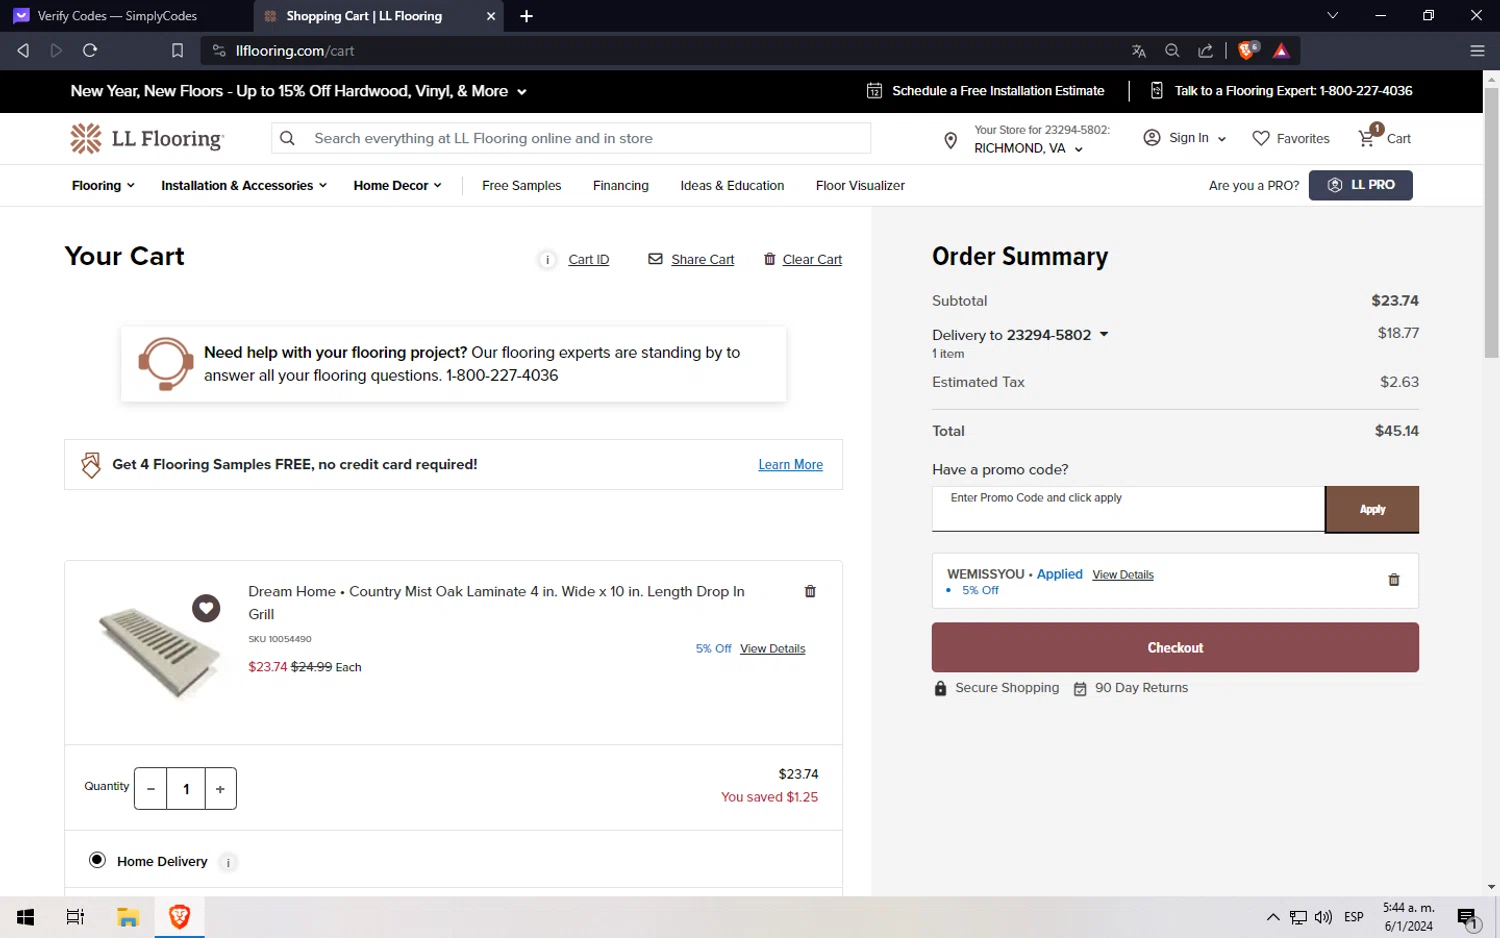This screenshot has height=938, width=1500.
Task: Click the promo code input field
Action: tap(1128, 509)
